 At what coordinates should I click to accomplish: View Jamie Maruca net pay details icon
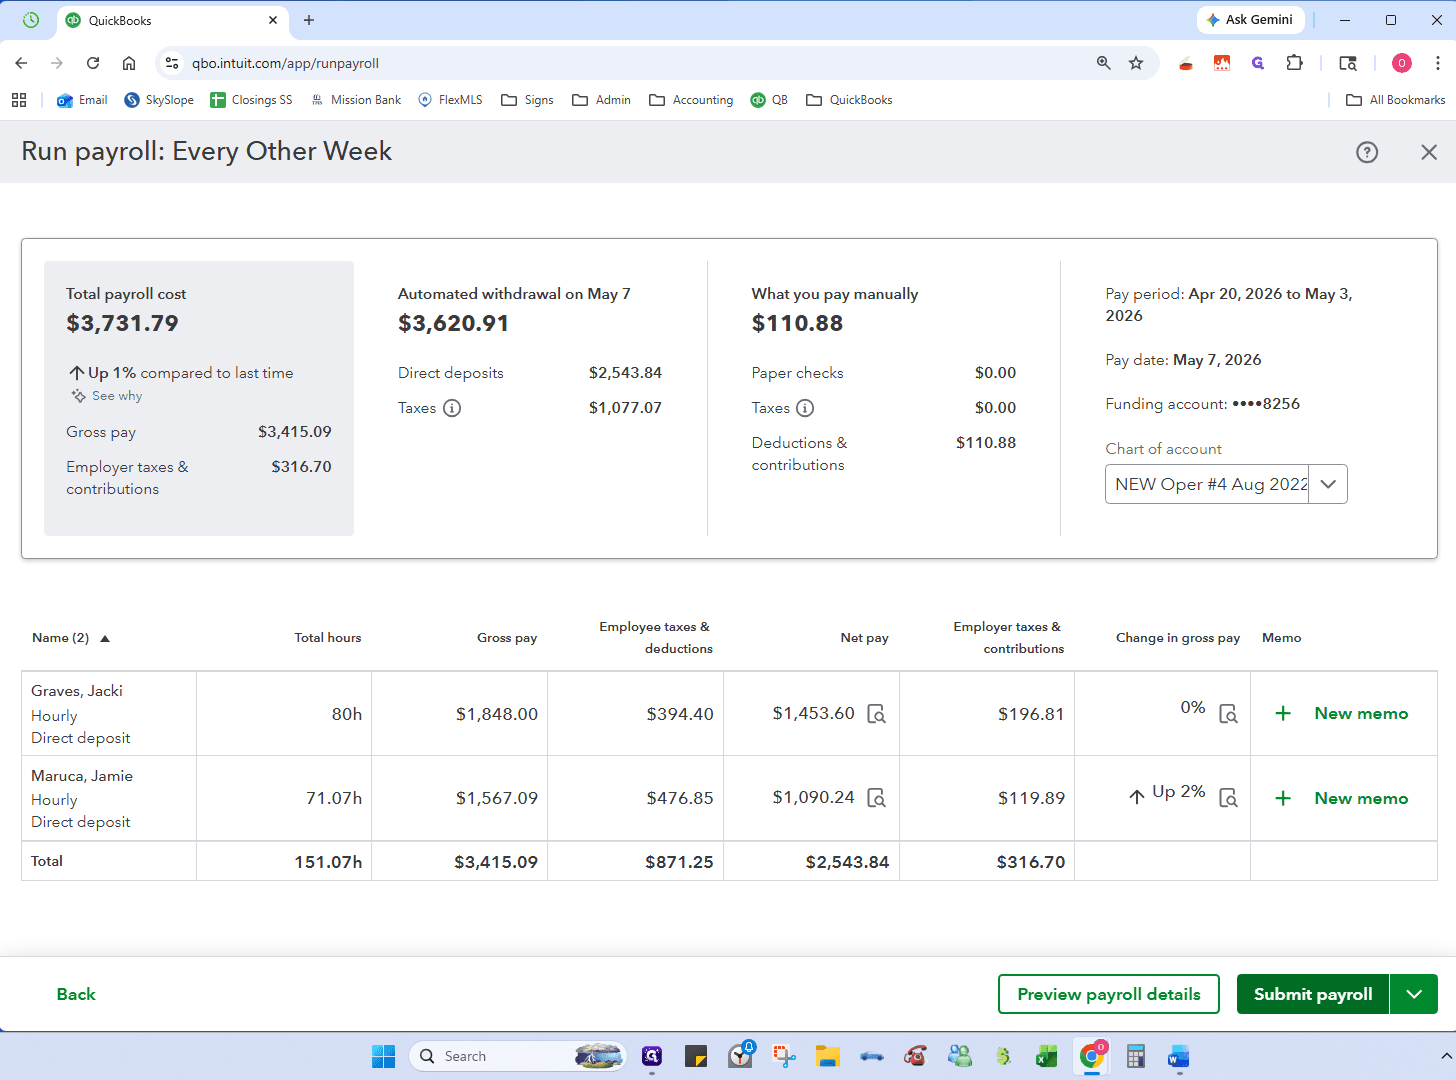(x=876, y=798)
